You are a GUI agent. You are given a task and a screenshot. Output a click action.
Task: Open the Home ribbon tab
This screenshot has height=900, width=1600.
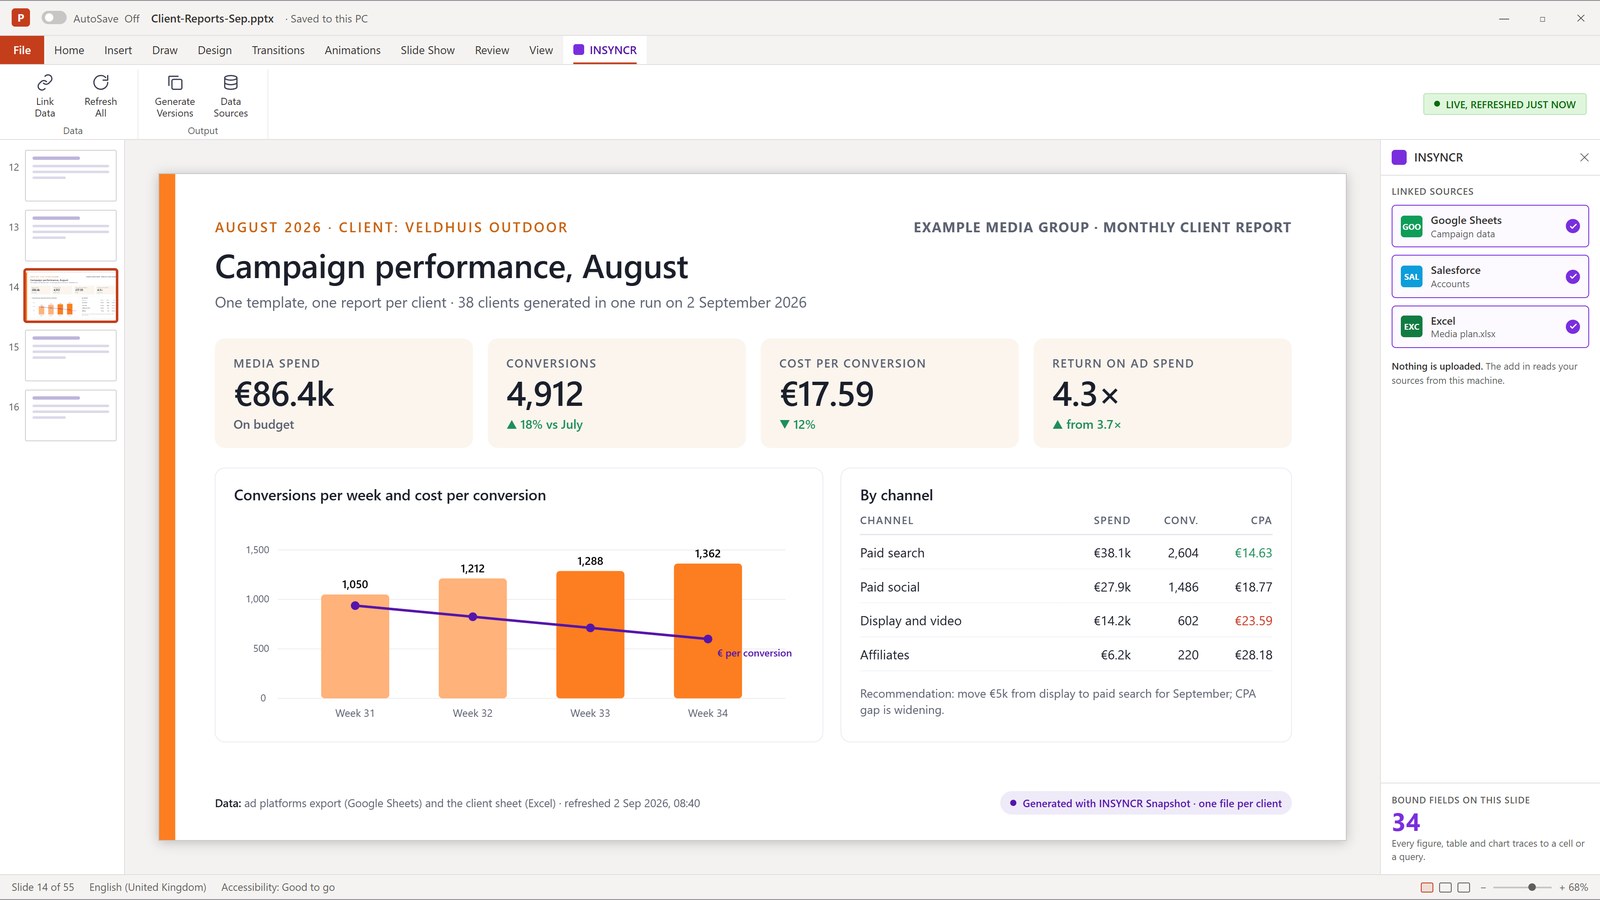69,50
